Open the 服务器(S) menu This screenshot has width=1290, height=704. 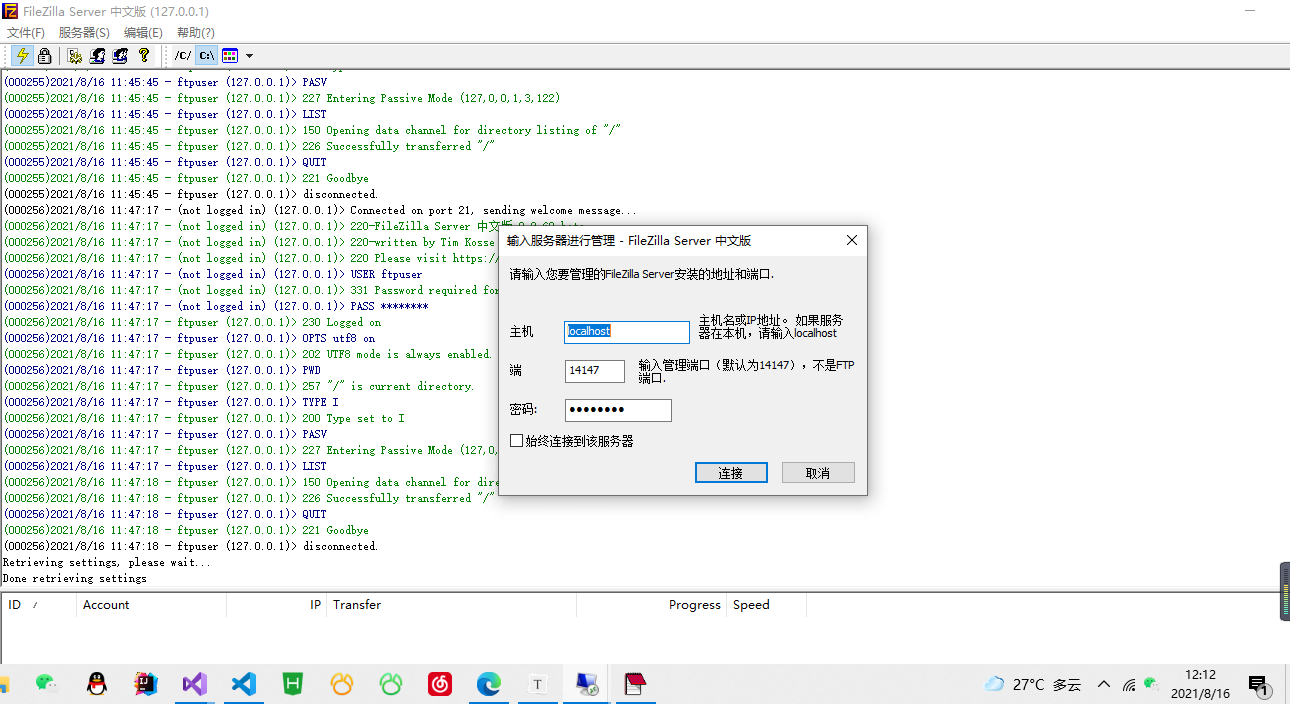[84, 33]
